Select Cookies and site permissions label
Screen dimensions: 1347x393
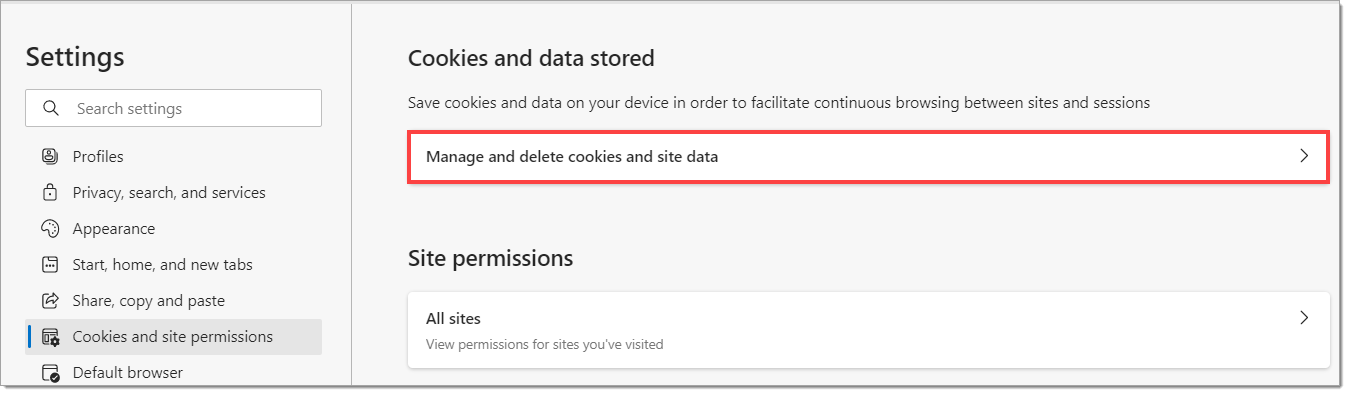point(172,337)
